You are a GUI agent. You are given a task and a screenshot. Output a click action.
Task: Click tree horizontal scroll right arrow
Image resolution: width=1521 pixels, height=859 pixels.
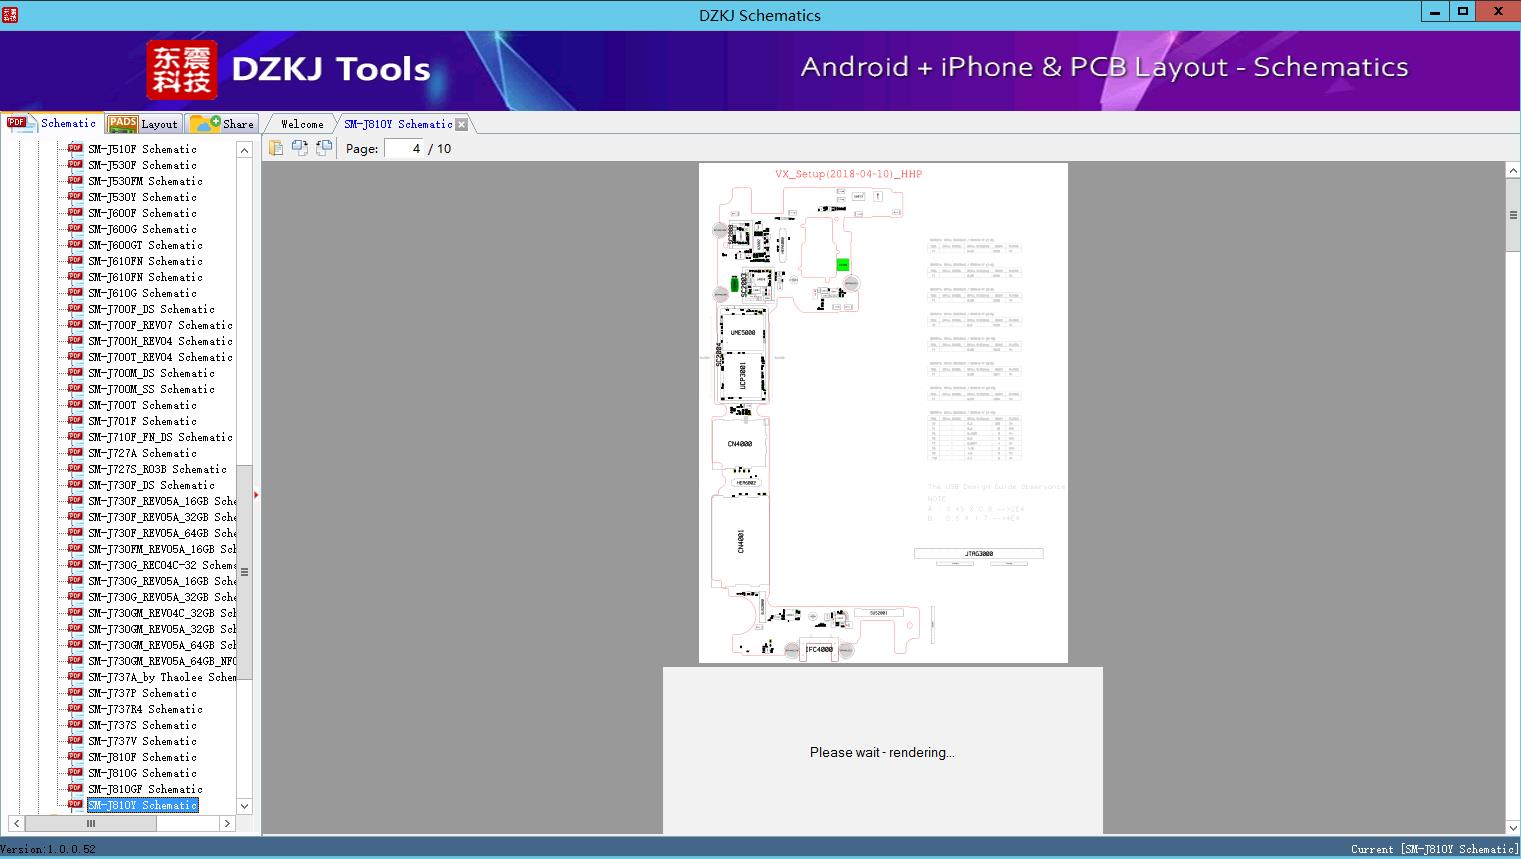227,823
